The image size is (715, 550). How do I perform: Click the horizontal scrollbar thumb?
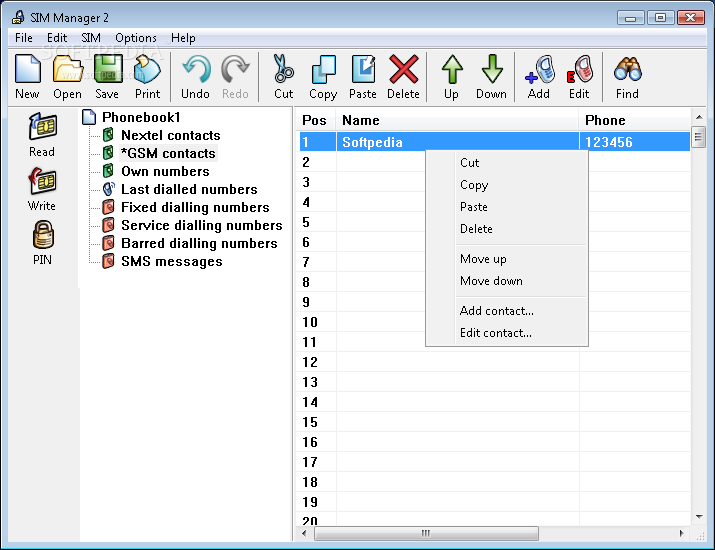point(426,533)
